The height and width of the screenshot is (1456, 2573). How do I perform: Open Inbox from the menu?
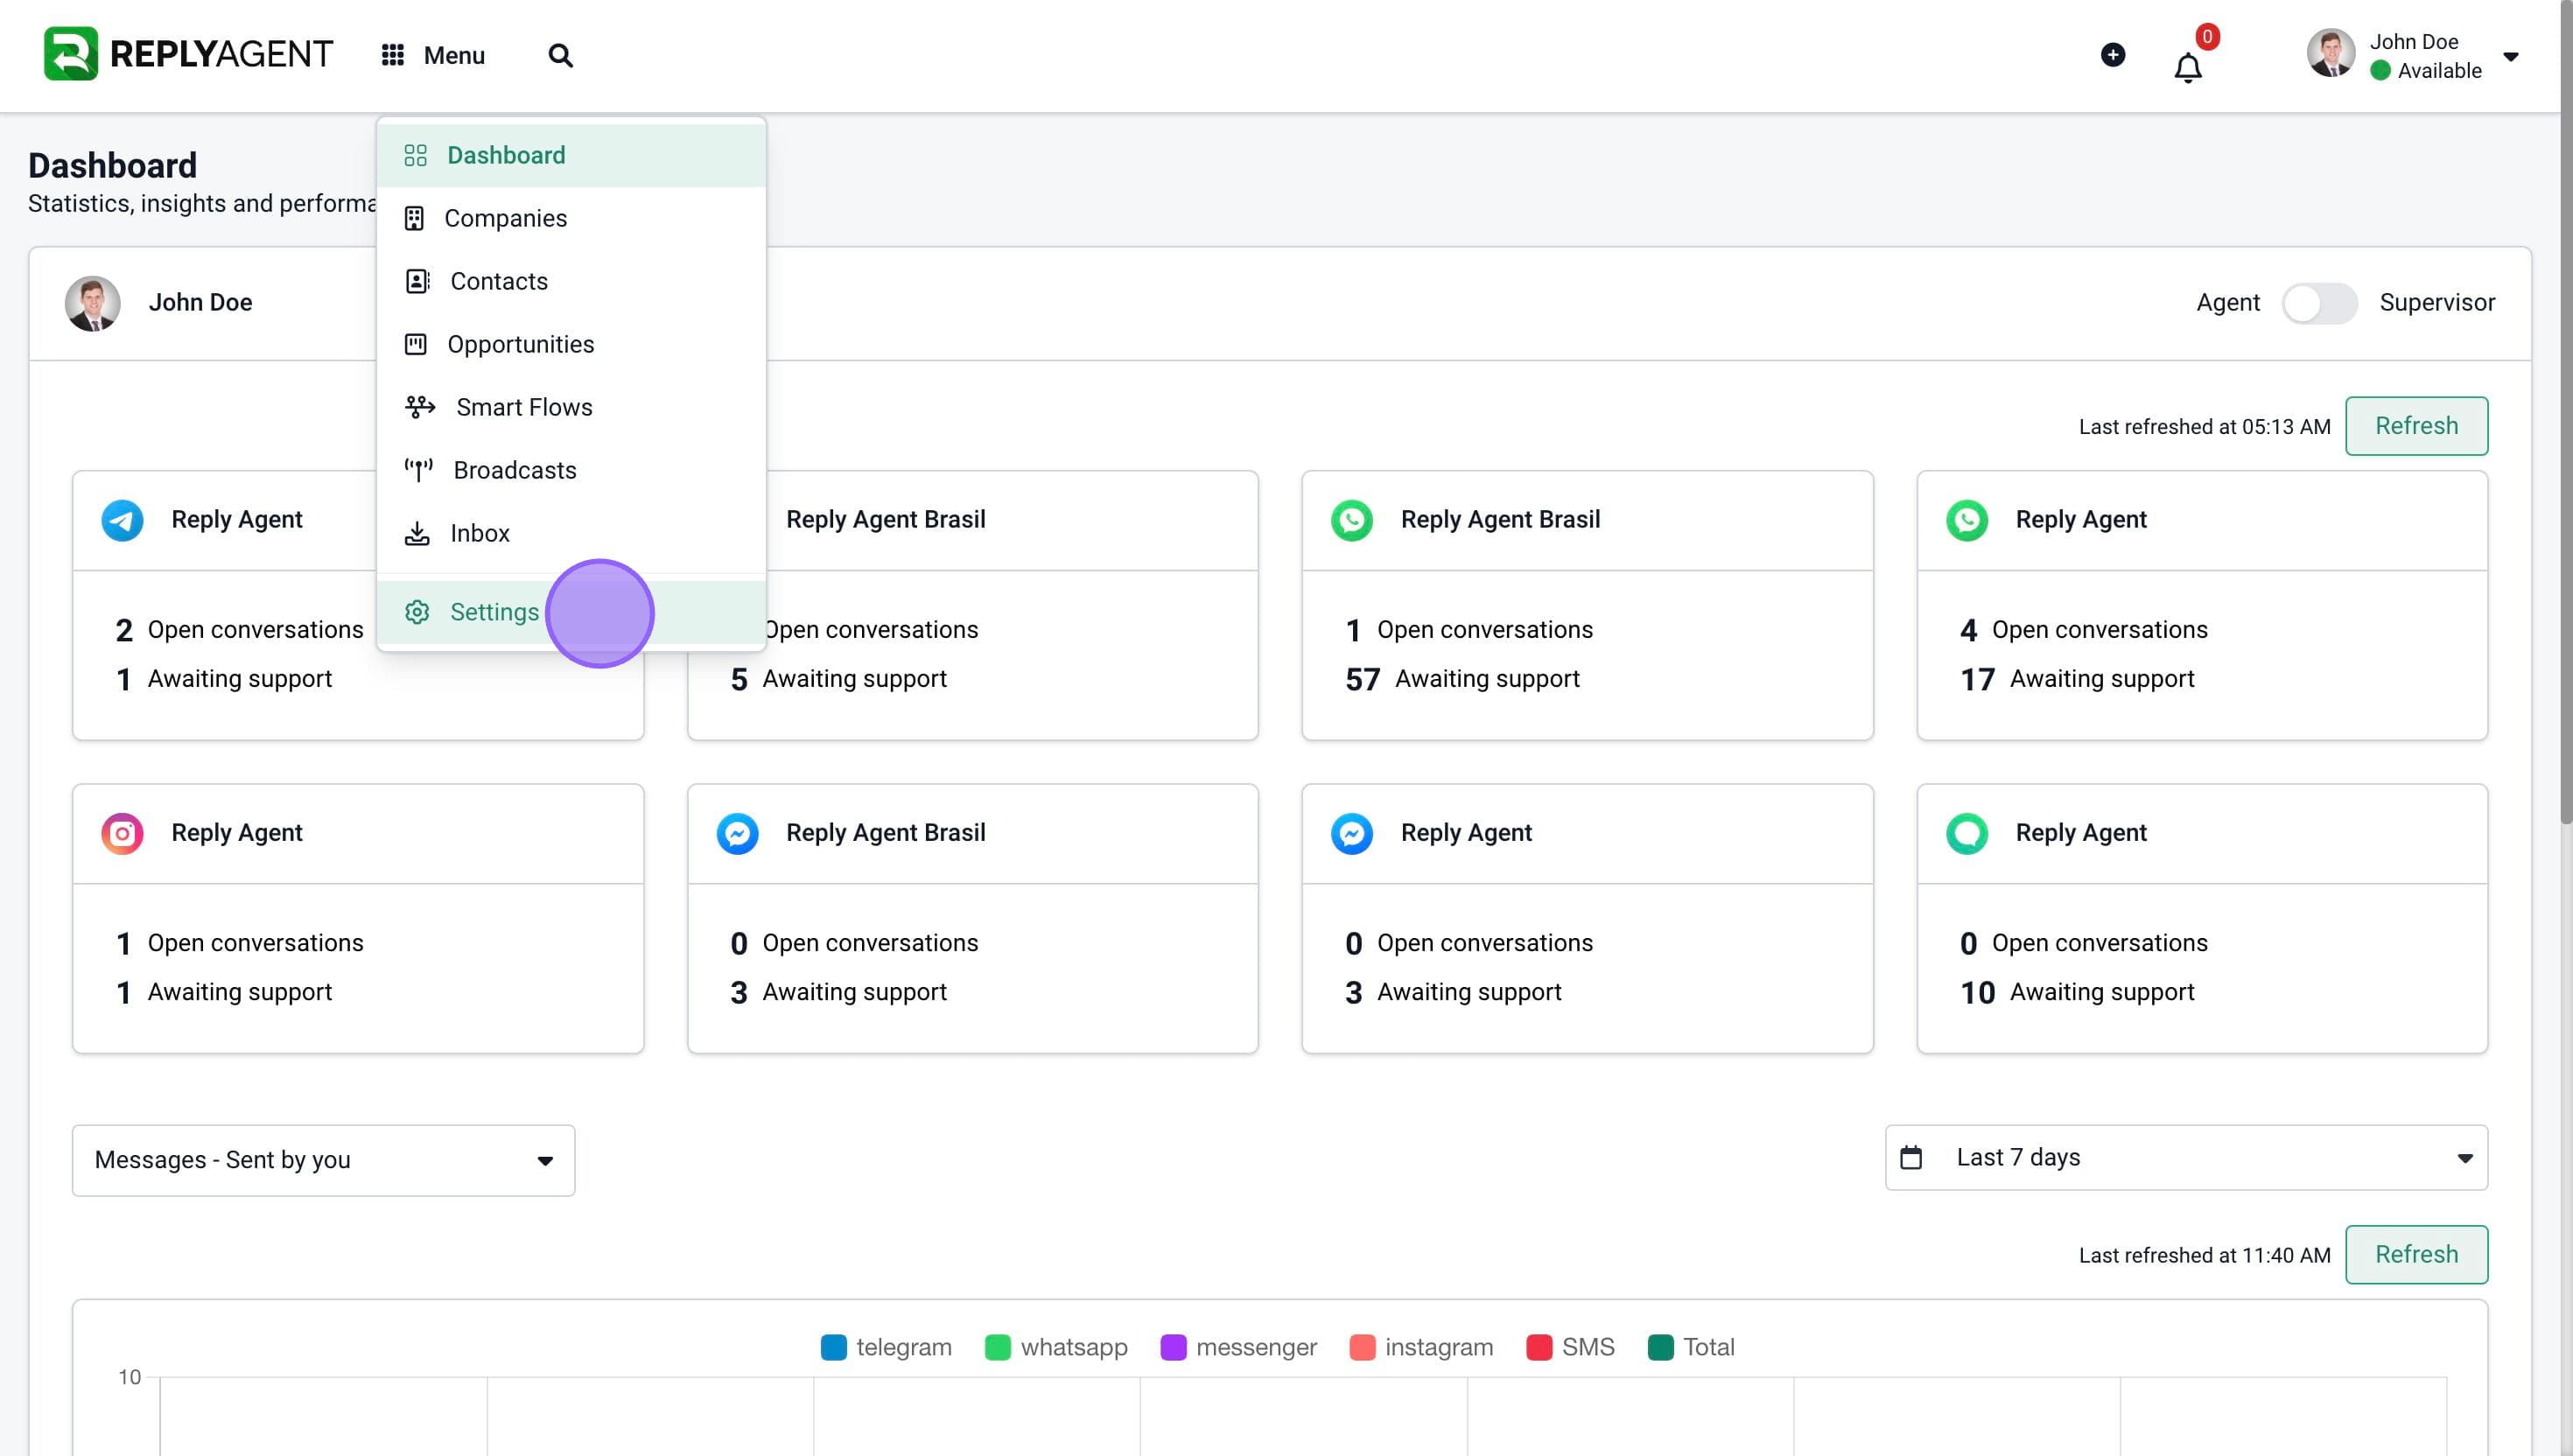571,533
